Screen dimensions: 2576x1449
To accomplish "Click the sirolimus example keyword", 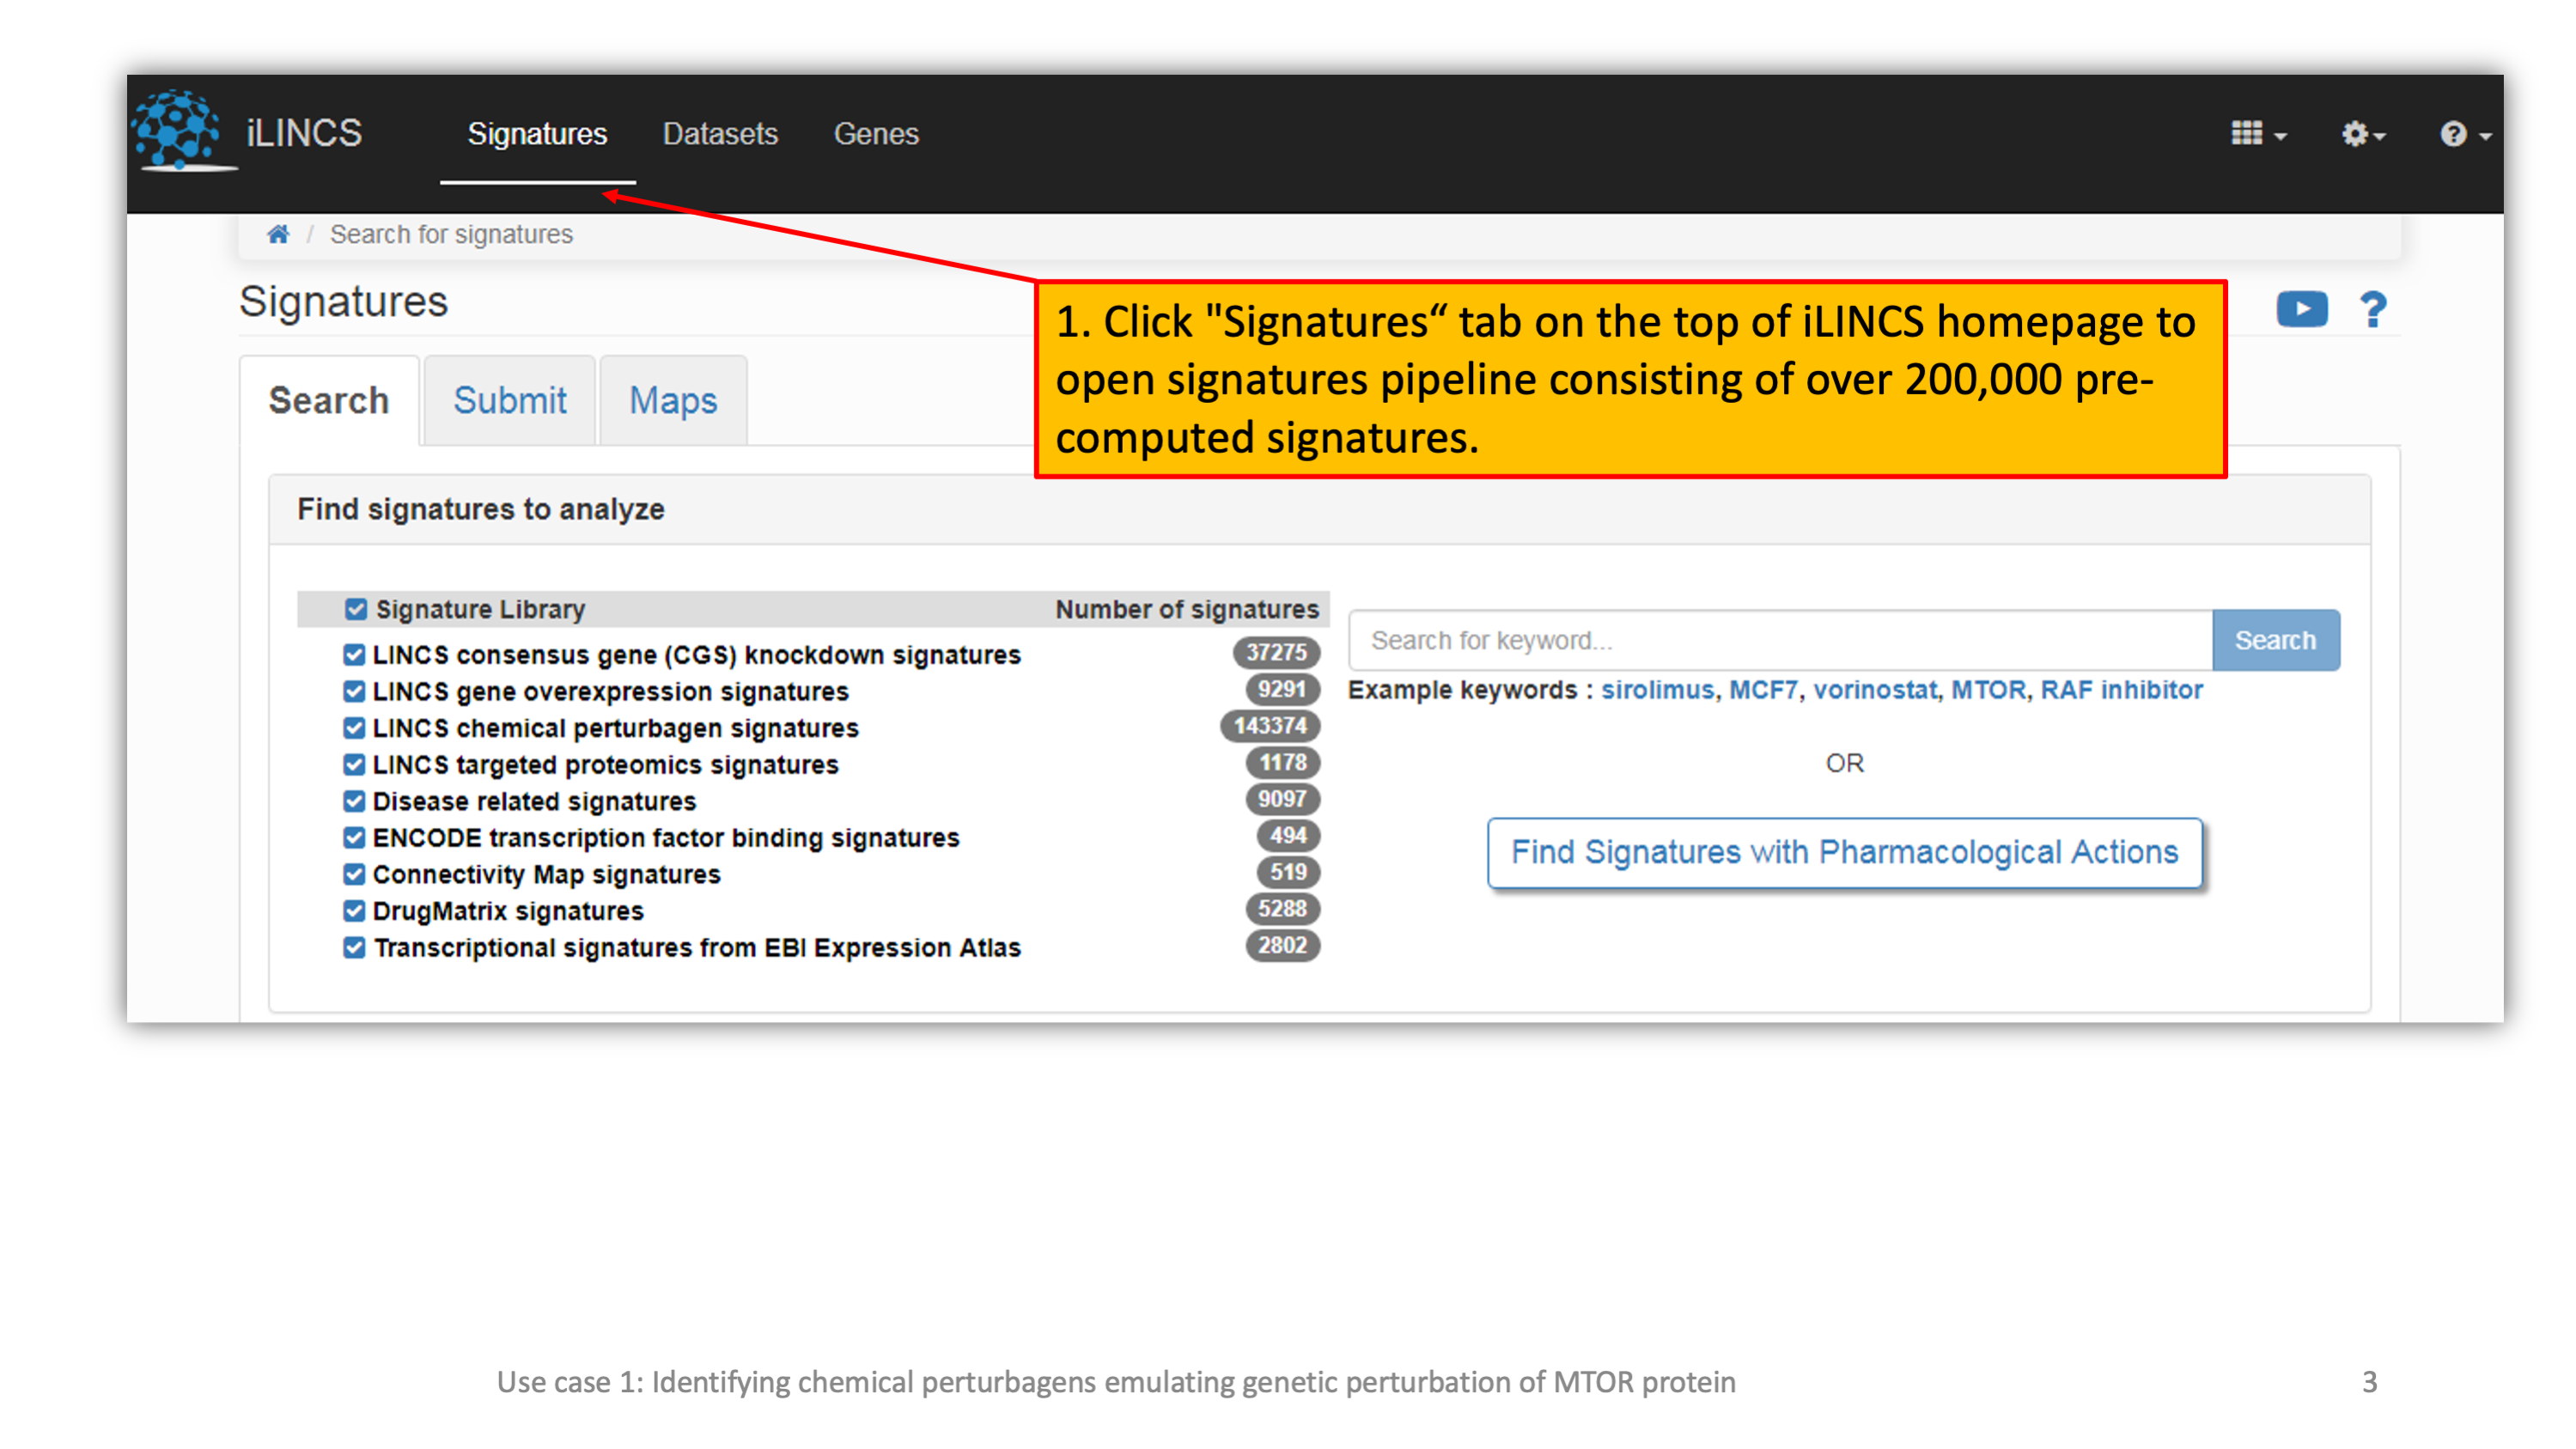I will click(x=1657, y=690).
